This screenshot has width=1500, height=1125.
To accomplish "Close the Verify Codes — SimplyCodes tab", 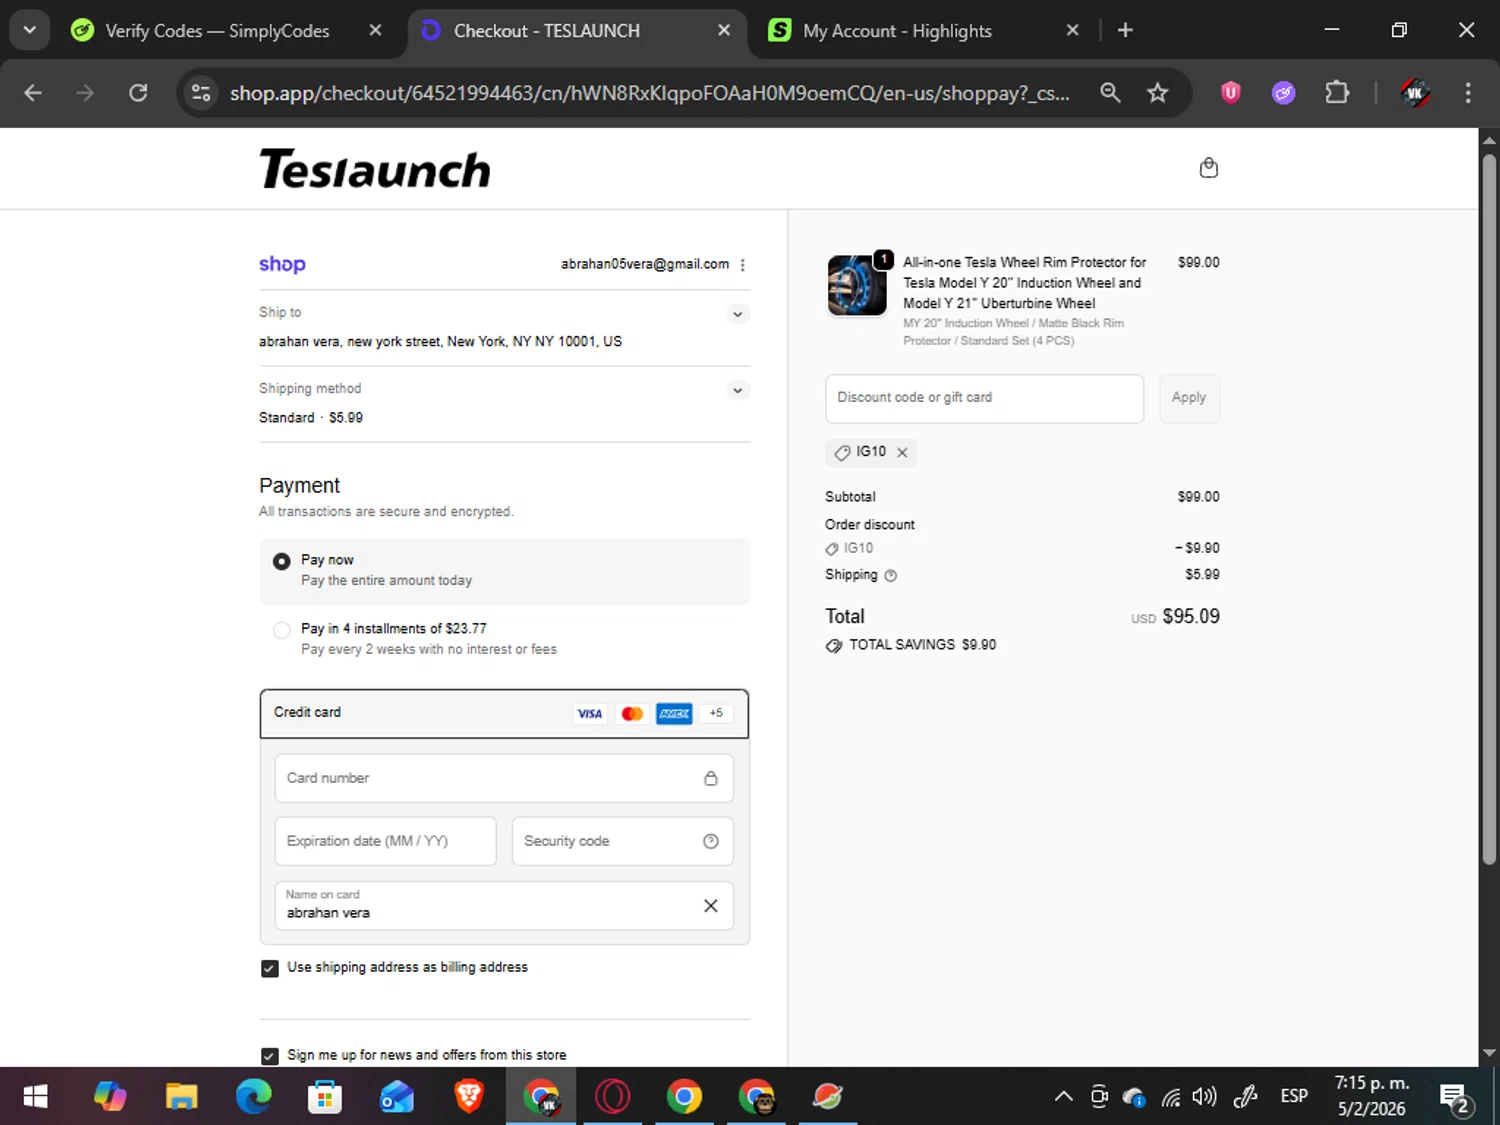I will point(375,30).
